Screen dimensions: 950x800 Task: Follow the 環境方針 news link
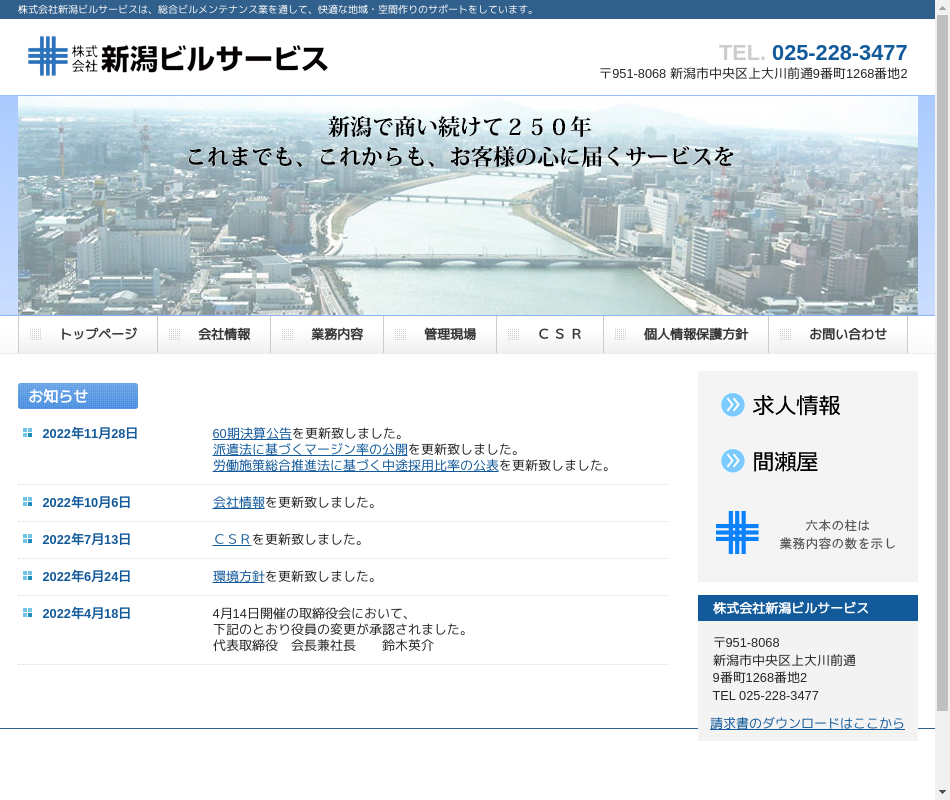point(238,576)
